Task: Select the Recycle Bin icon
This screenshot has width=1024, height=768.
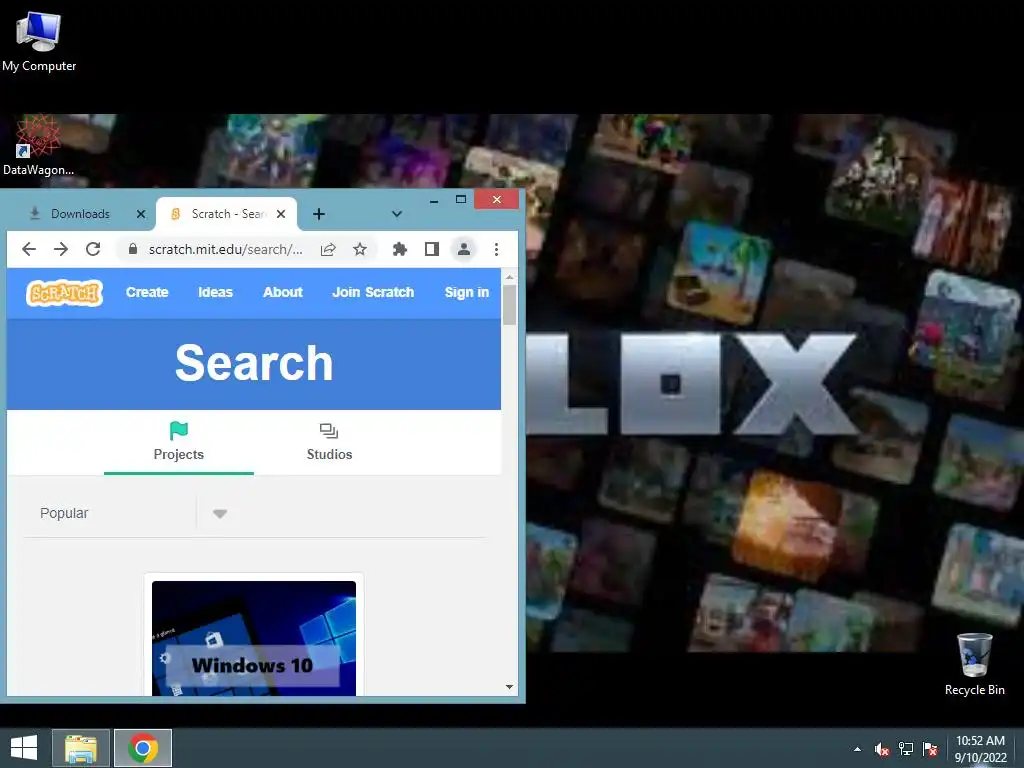Action: click(x=974, y=664)
